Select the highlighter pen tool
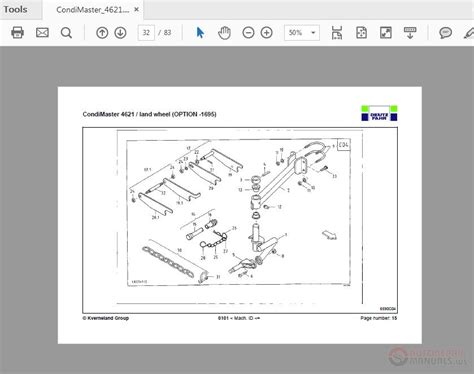 (x=469, y=33)
